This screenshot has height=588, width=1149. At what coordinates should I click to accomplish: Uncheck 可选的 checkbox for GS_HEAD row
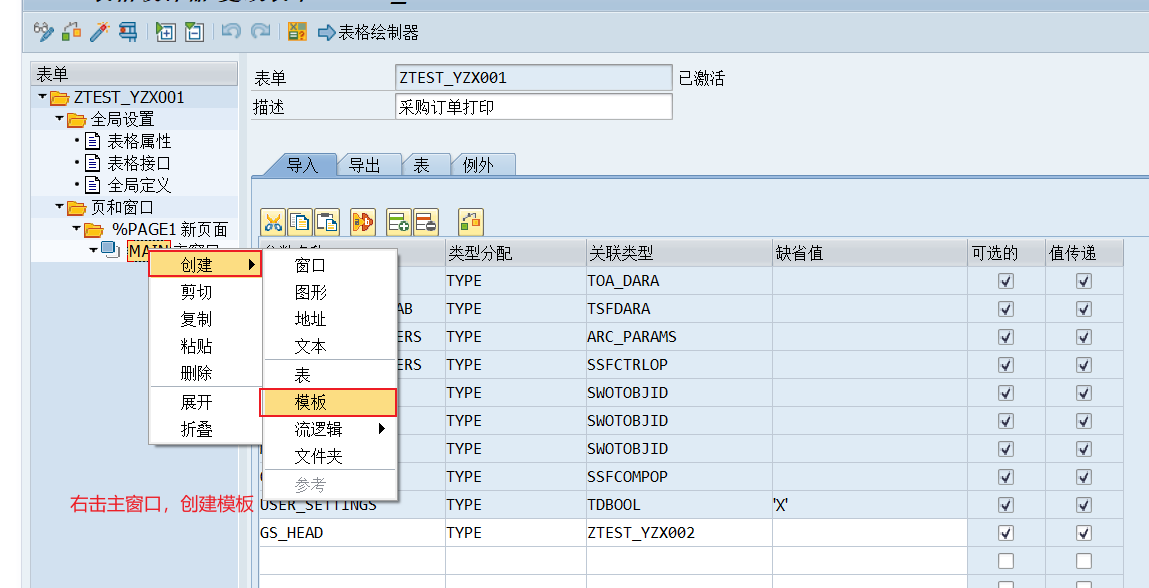click(x=1005, y=533)
